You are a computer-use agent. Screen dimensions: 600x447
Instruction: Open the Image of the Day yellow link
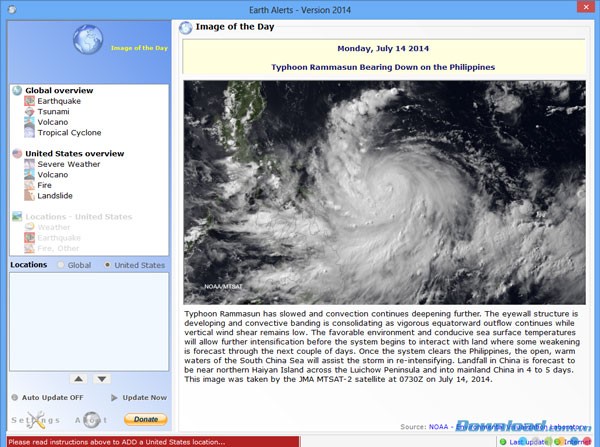[139, 48]
